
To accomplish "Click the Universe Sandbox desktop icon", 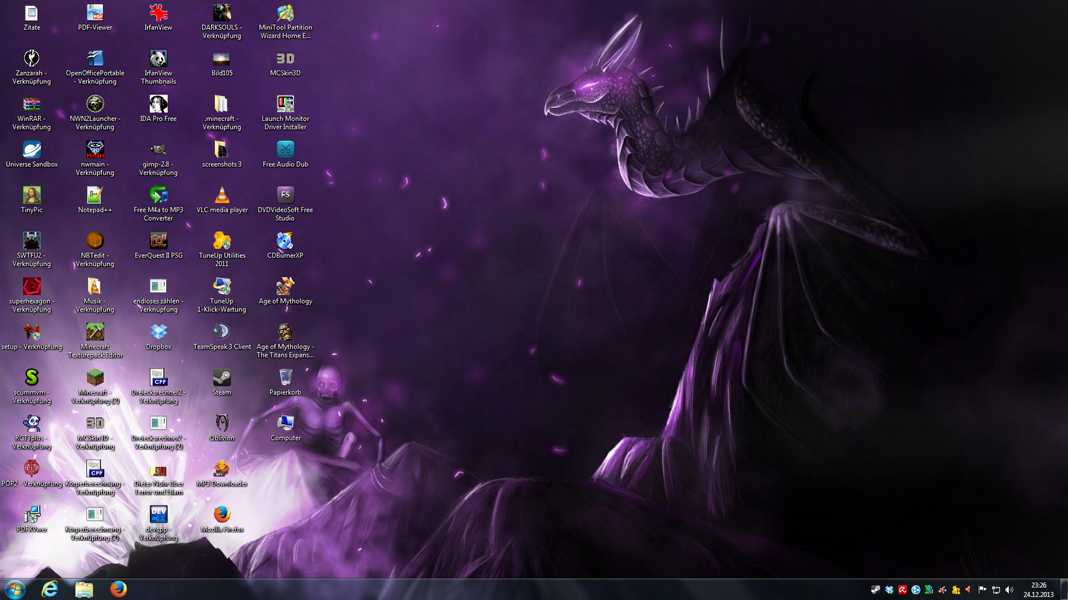I will pos(32,150).
